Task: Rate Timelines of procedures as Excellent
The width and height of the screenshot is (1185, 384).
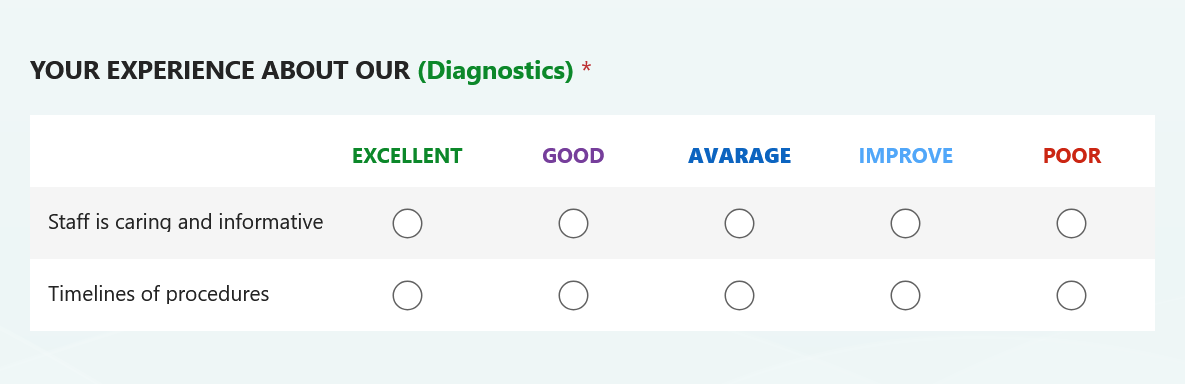Action: (407, 296)
